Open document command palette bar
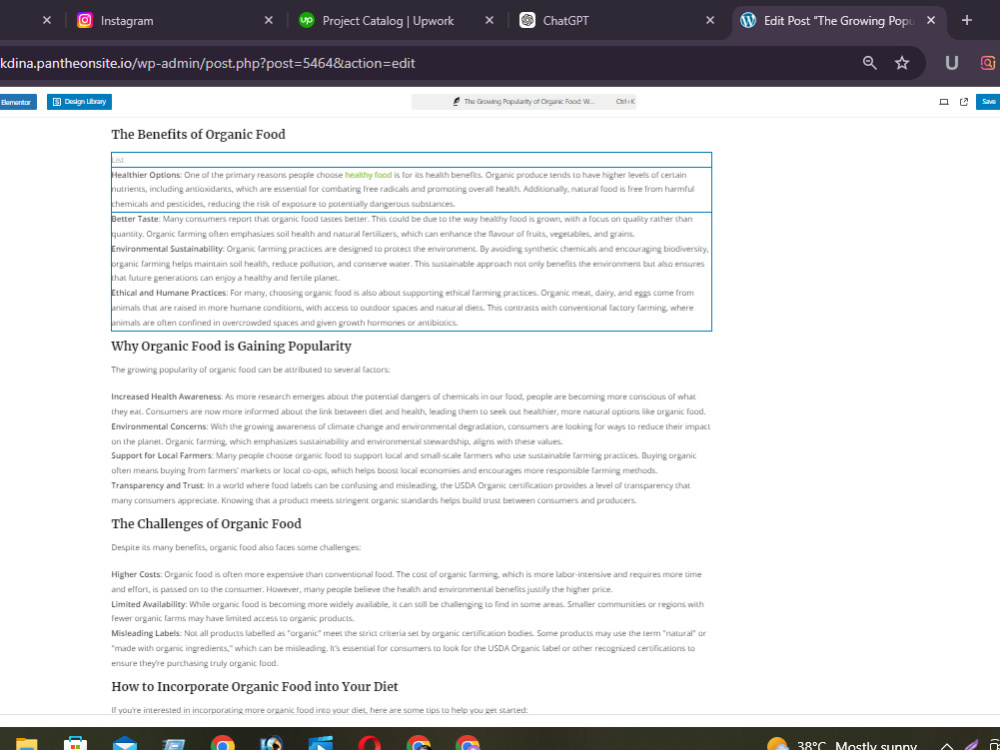Image resolution: width=1000 pixels, height=750 pixels. point(524,101)
